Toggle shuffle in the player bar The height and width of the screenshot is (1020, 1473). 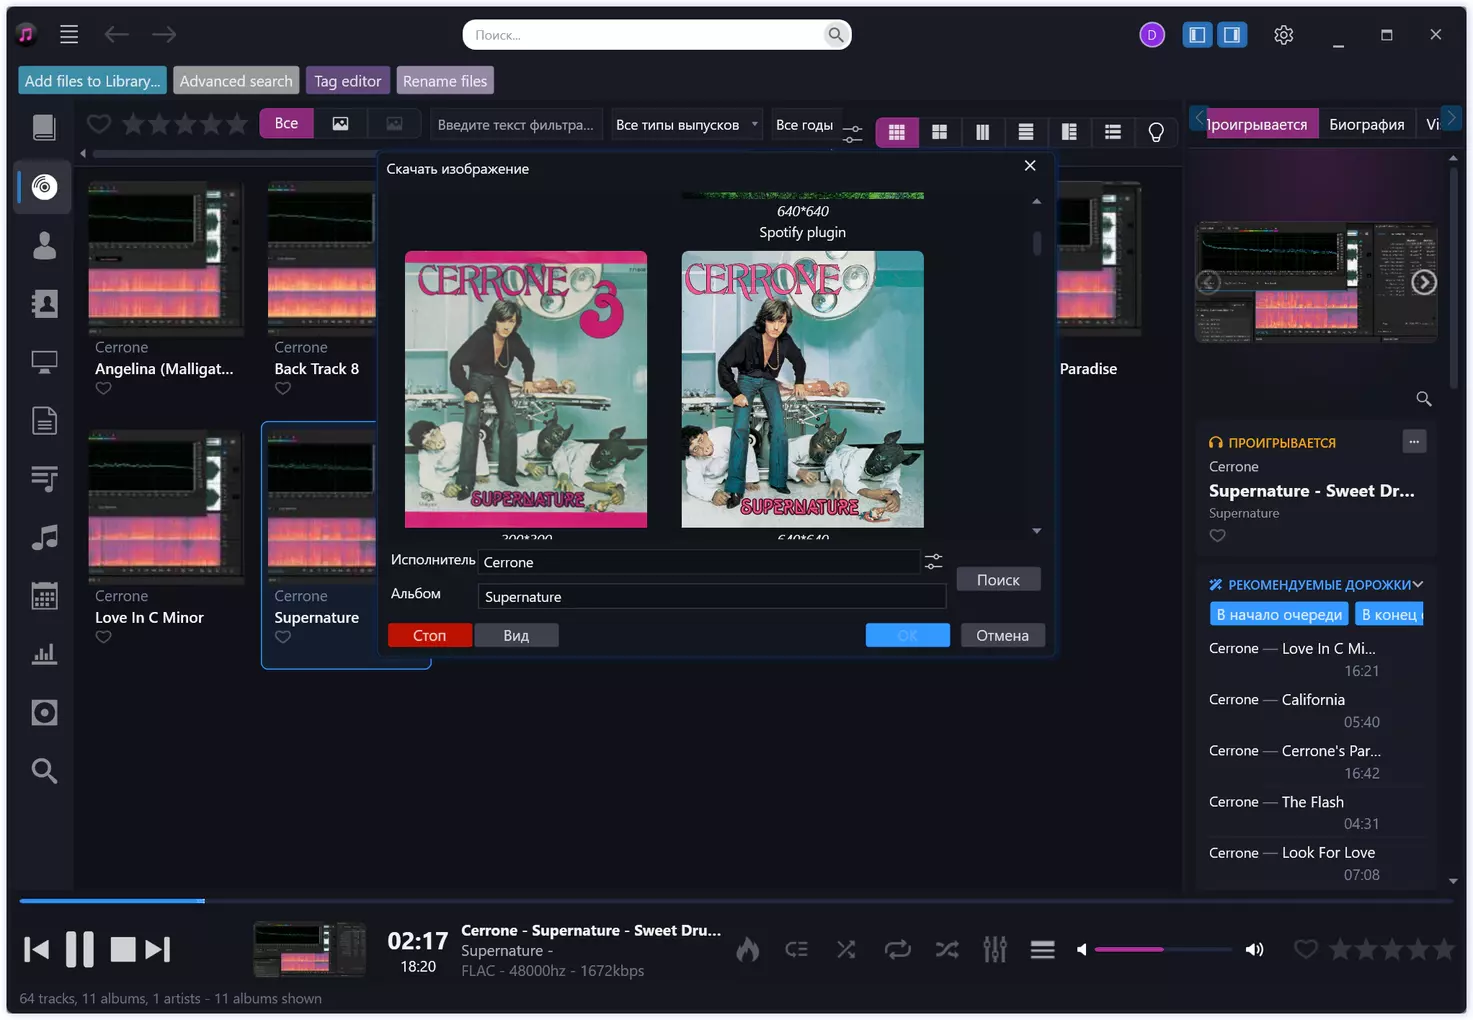pos(846,949)
